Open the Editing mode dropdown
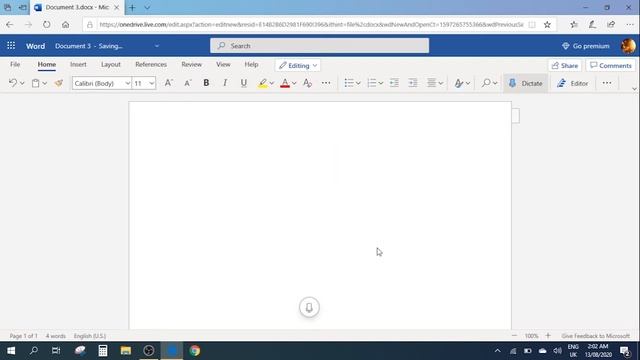Image resolution: width=640 pixels, height=360 pixels. 298,65
